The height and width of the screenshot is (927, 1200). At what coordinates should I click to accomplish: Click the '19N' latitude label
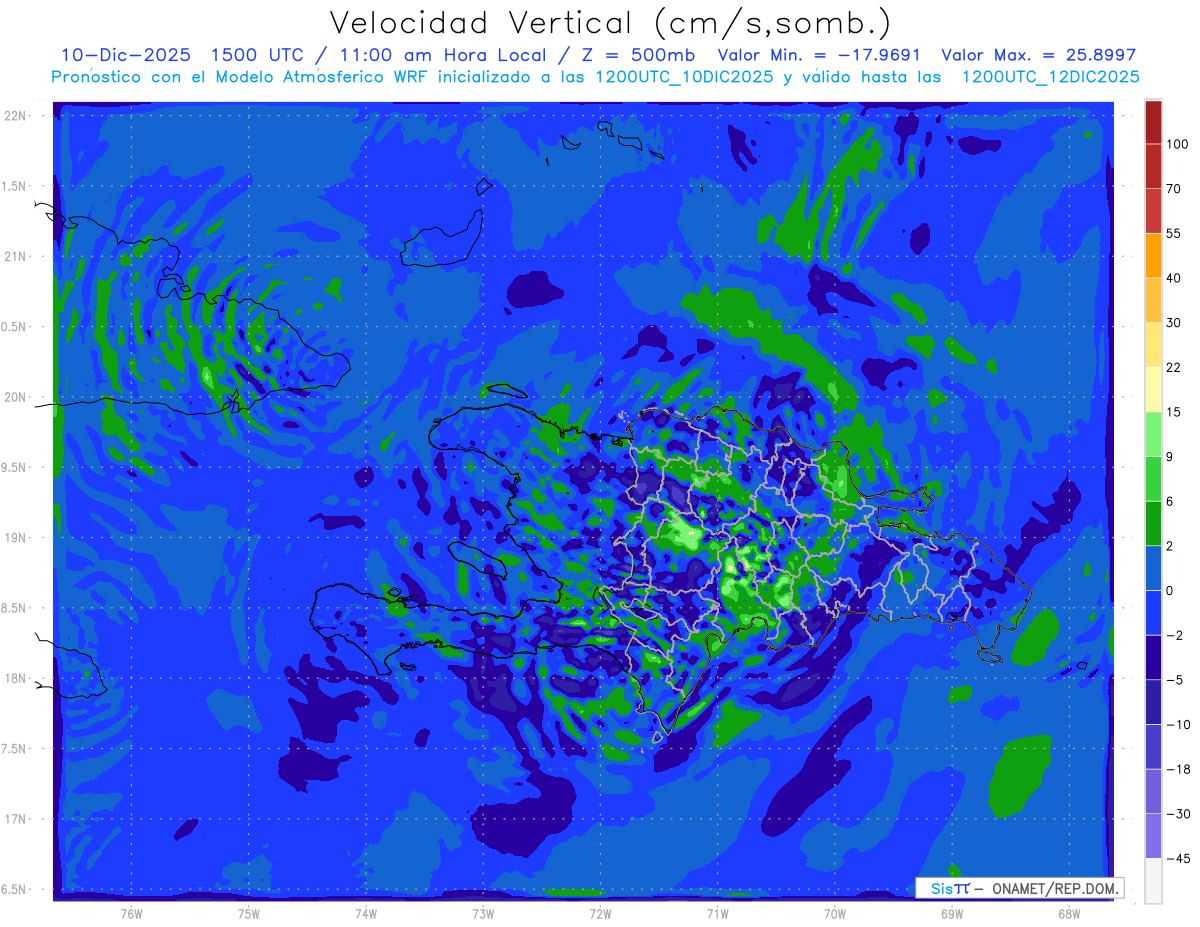[17, 538]
